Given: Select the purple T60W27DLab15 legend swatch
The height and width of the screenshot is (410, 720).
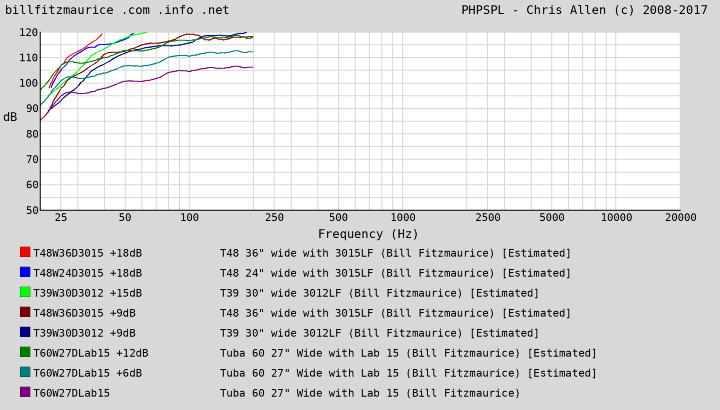Looking at the screenshot, I should 25,392.
